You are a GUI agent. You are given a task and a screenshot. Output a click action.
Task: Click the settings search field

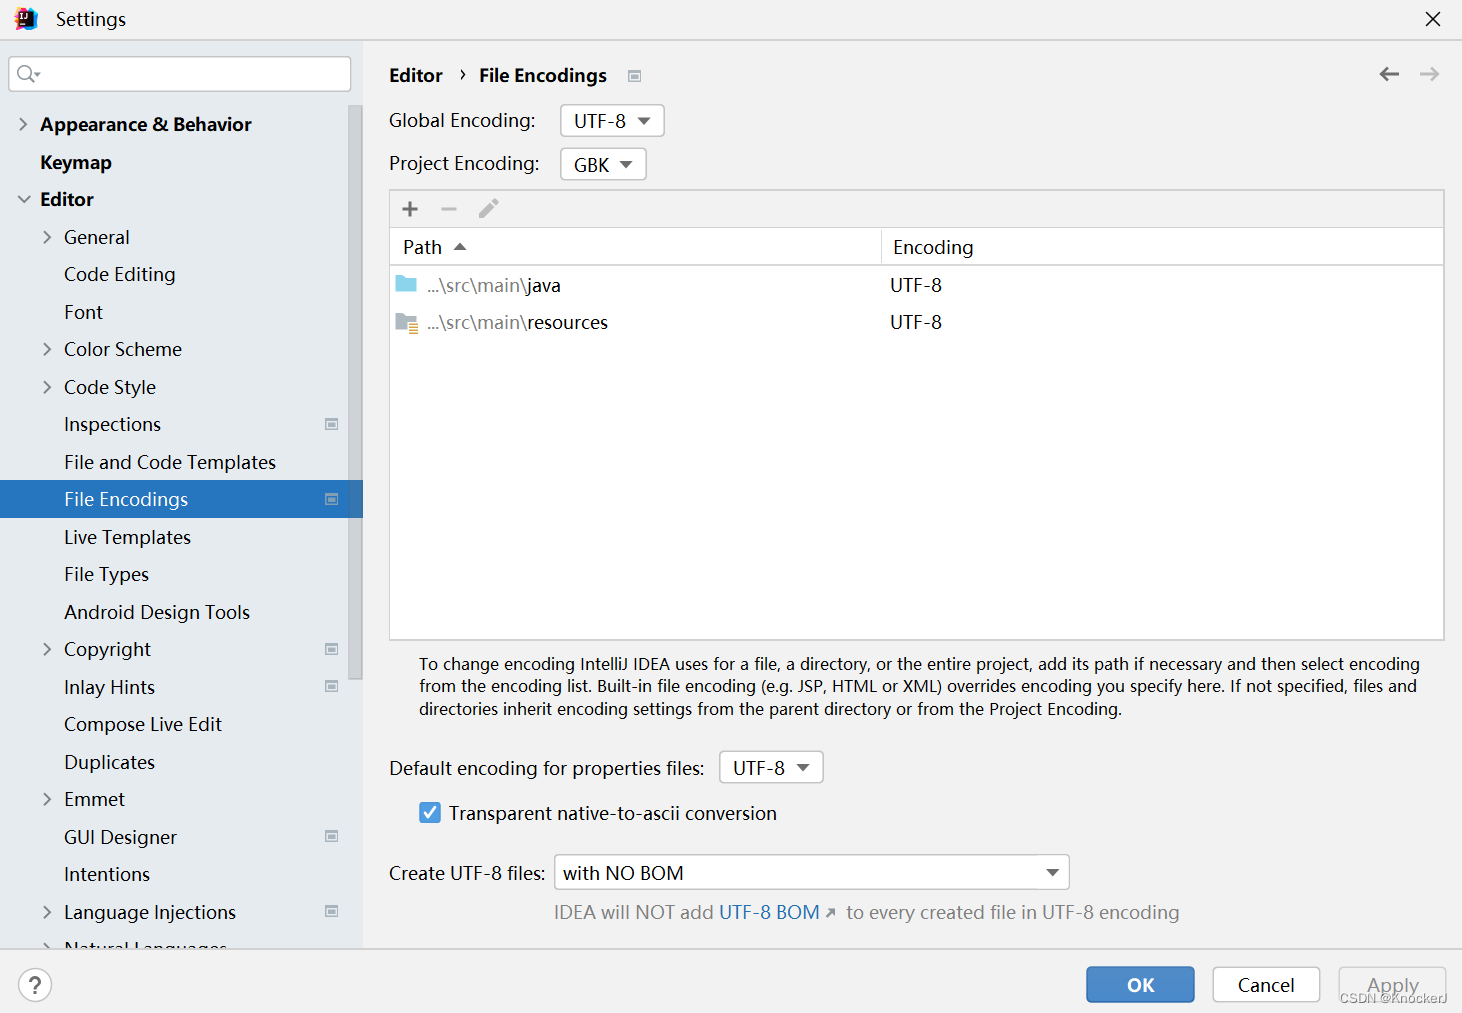pos(180,74)
